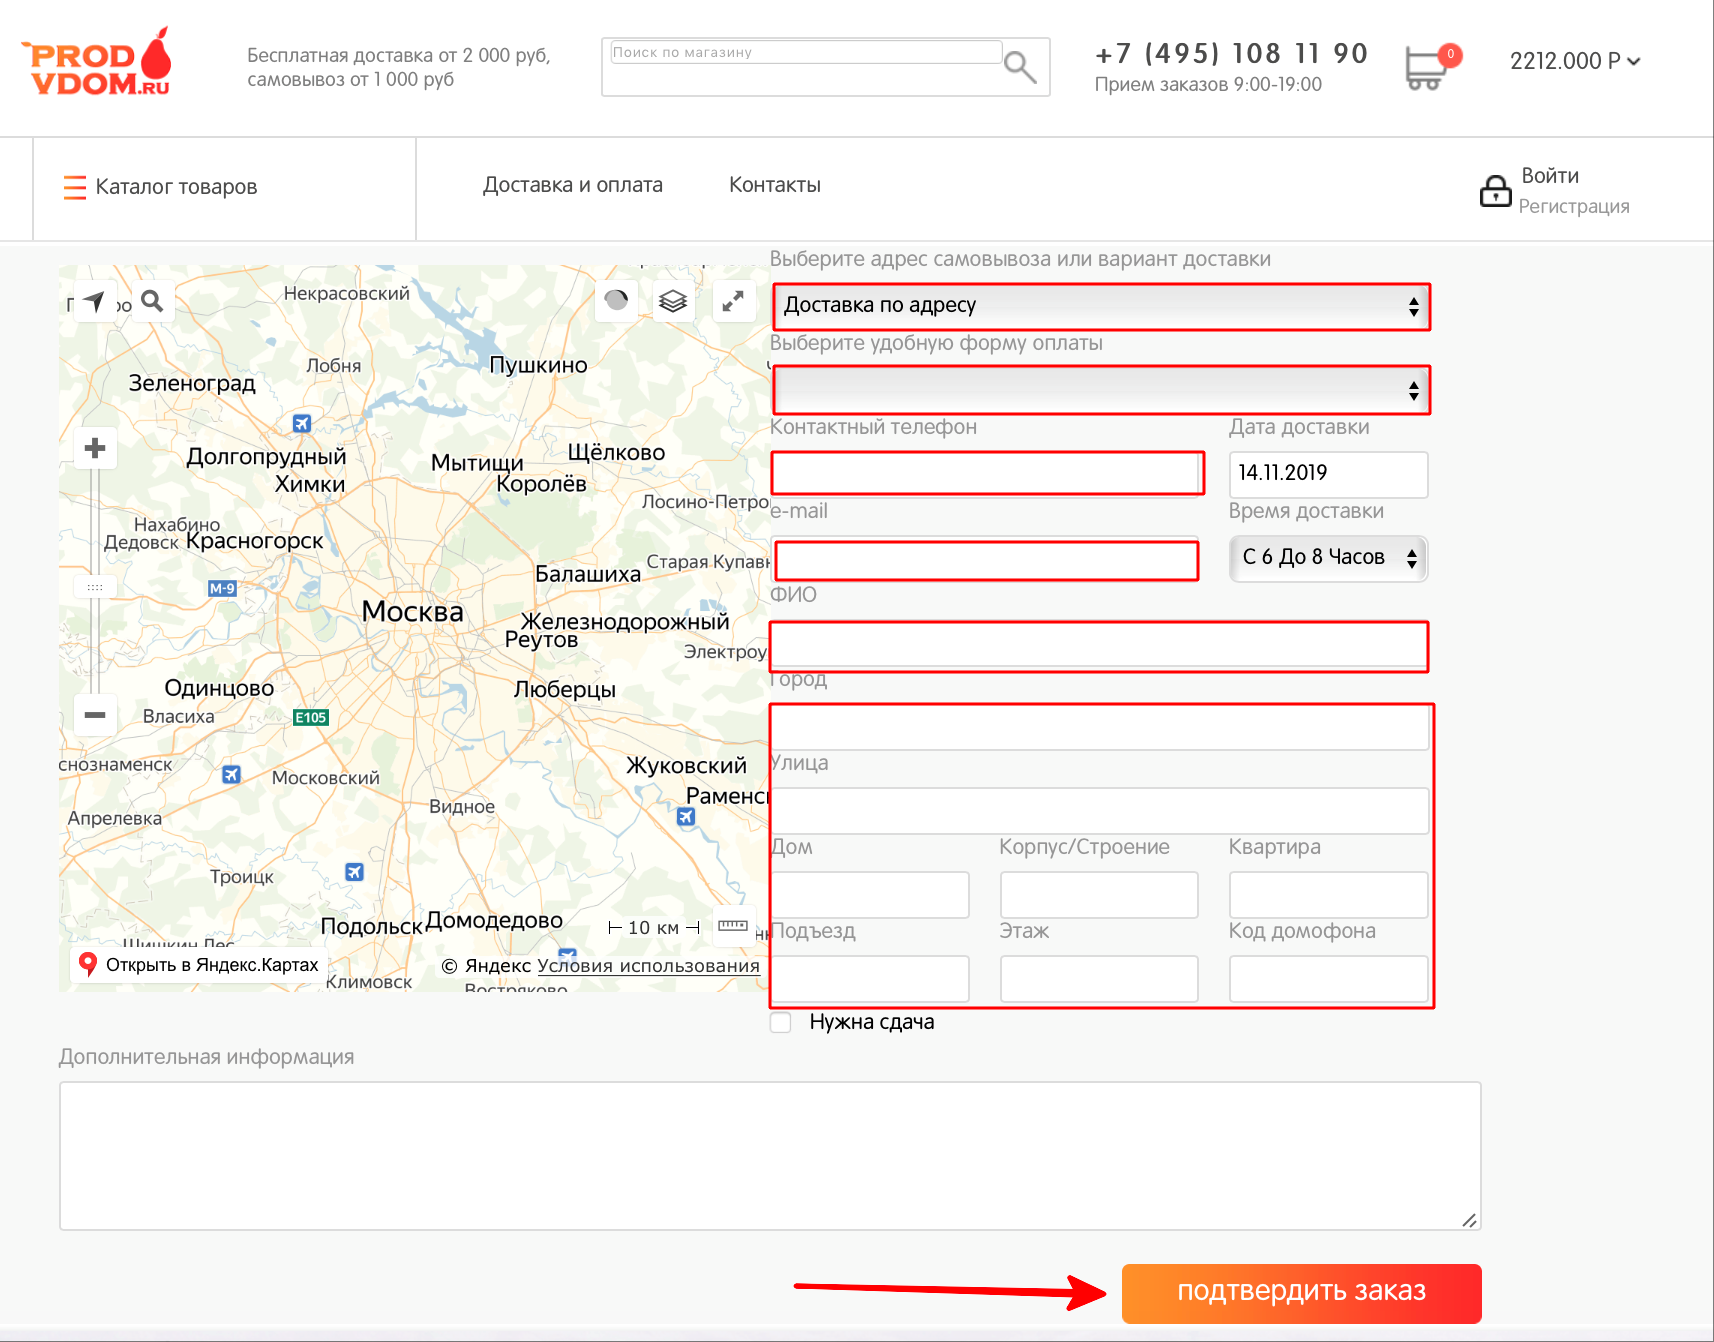Go to "Доставка и оплата" page
This screenshot has height=1342, width=1714.
pyautogui.click(x=572, y=185)
